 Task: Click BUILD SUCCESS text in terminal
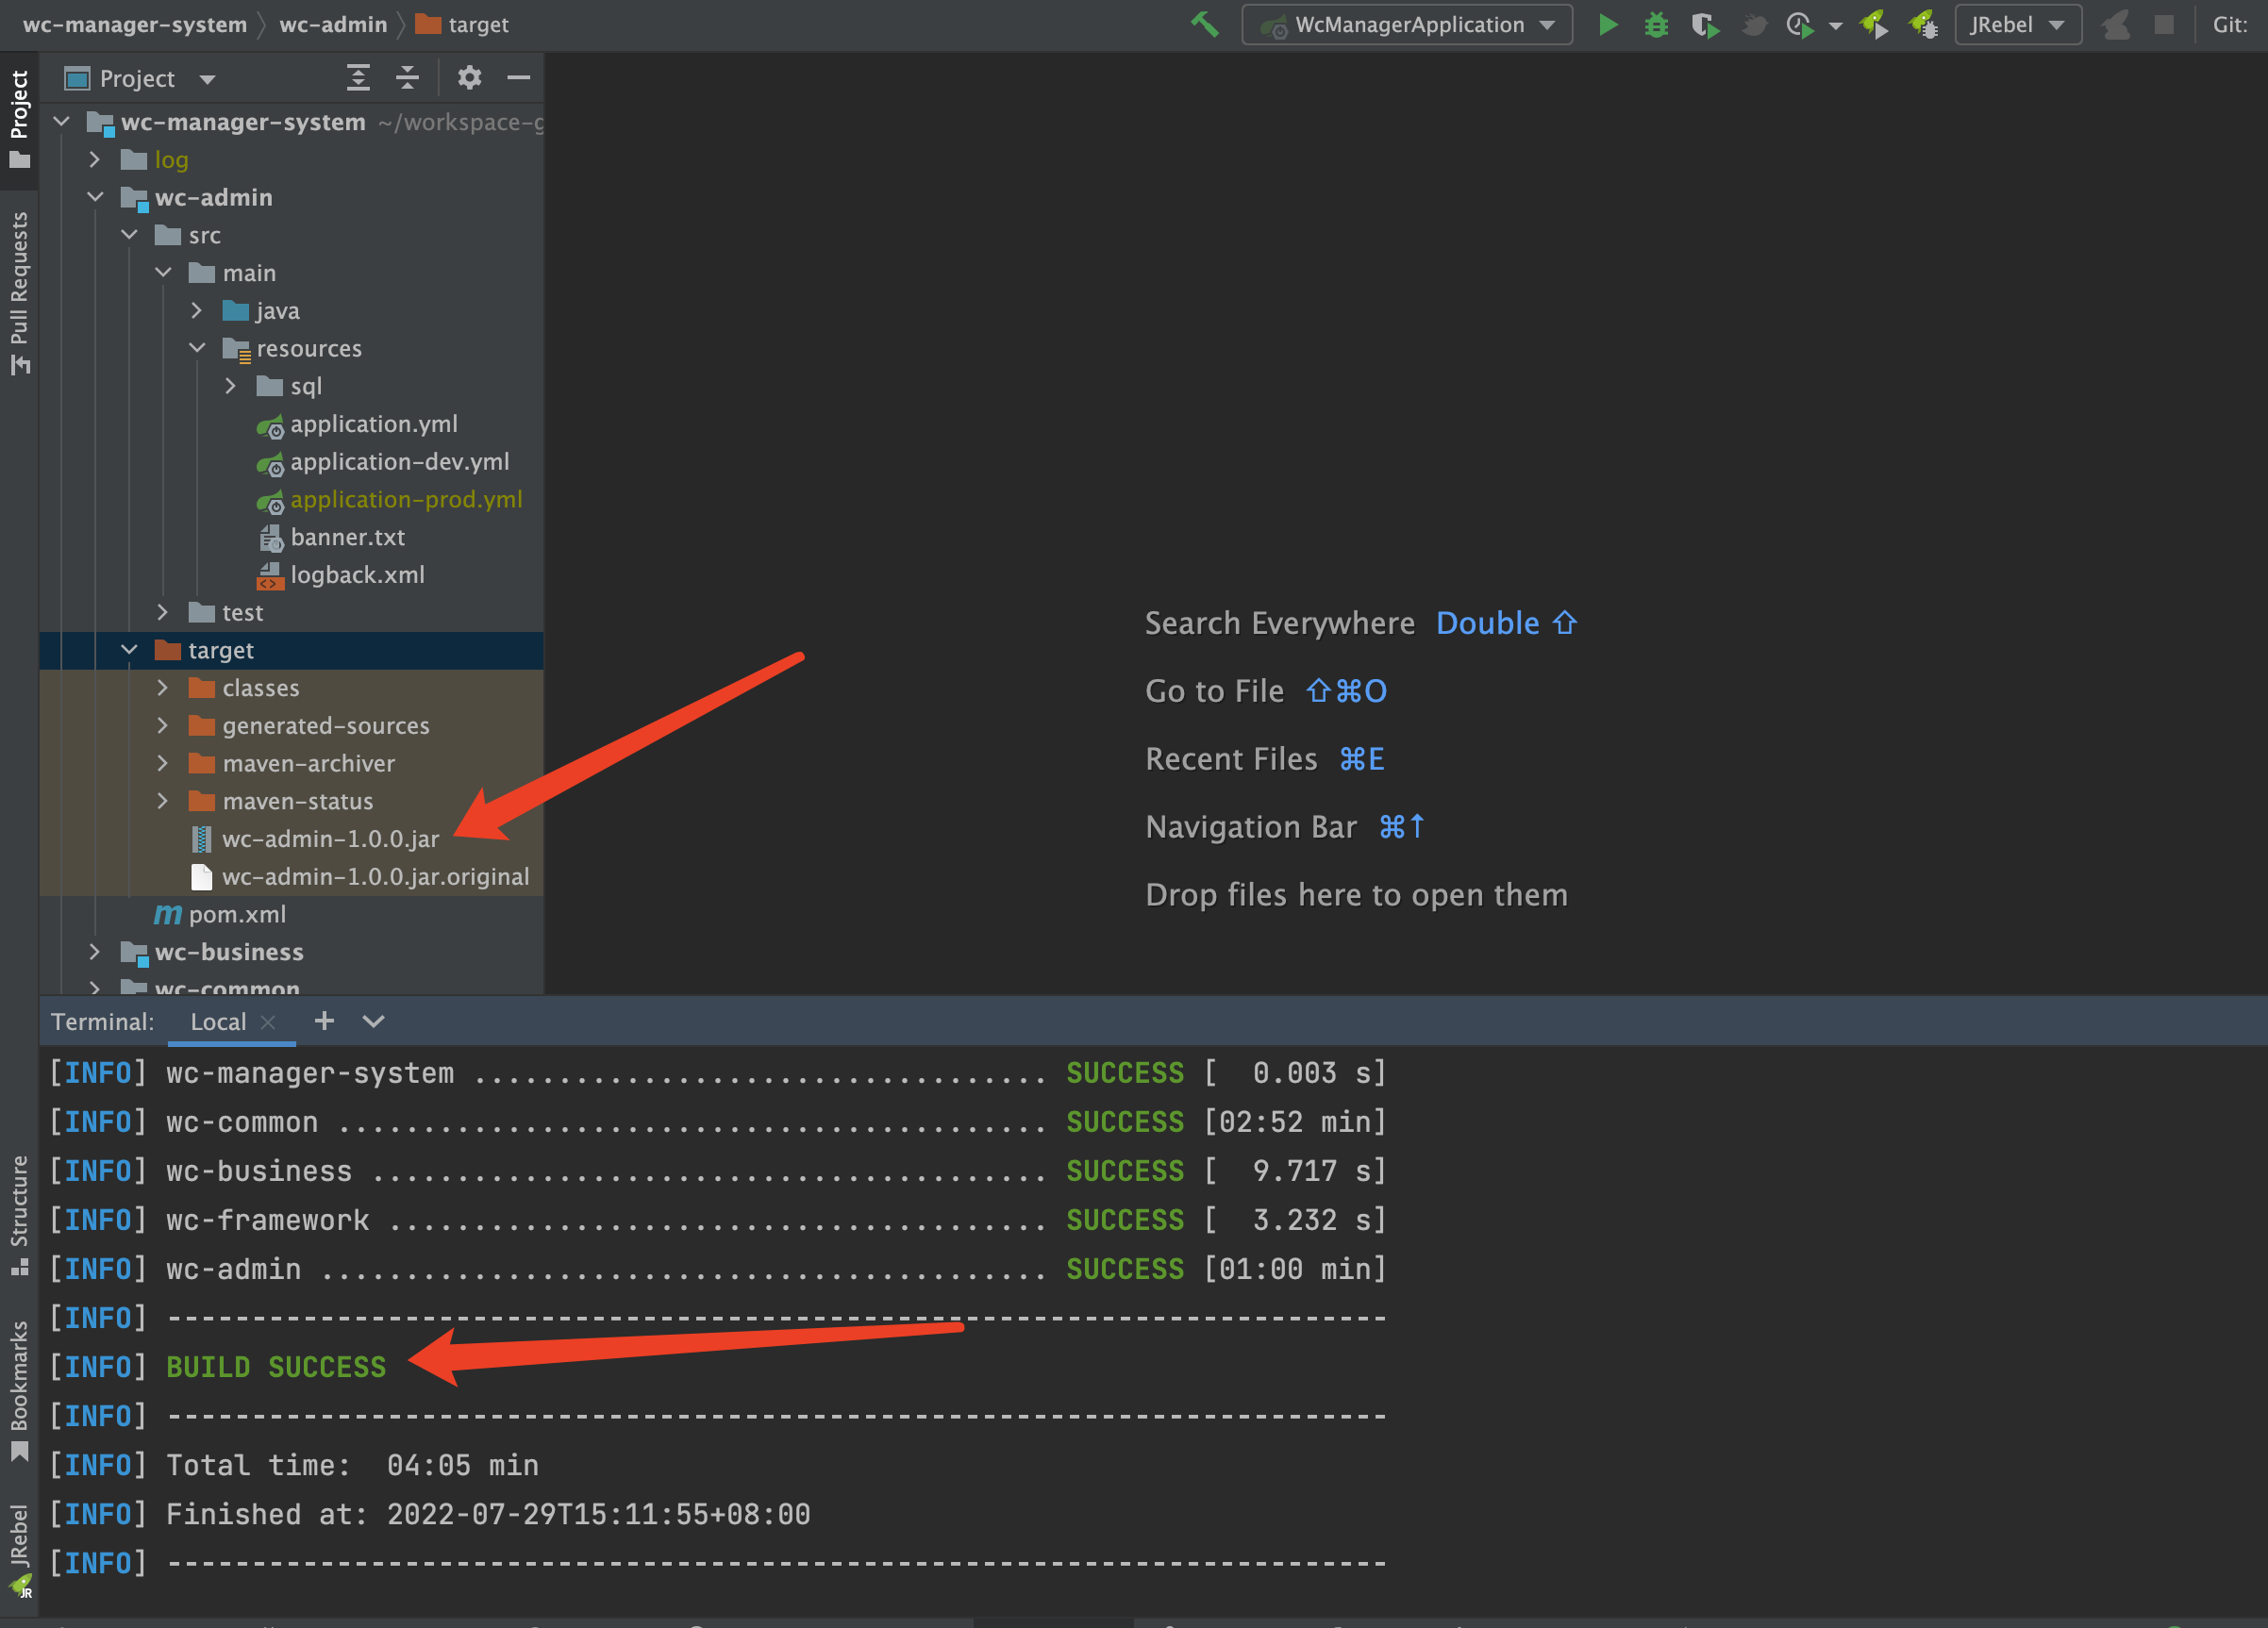[276, 1367]
